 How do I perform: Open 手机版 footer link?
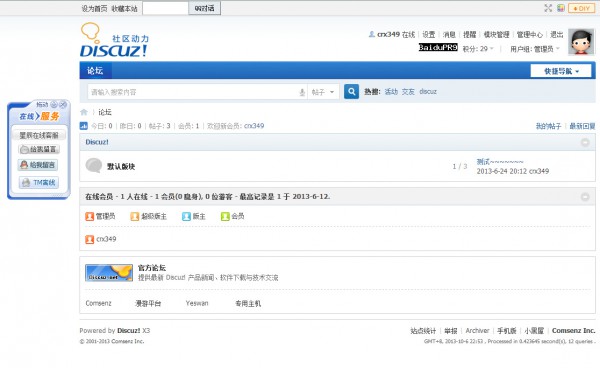pyautogui.click(x=507, y=331)
